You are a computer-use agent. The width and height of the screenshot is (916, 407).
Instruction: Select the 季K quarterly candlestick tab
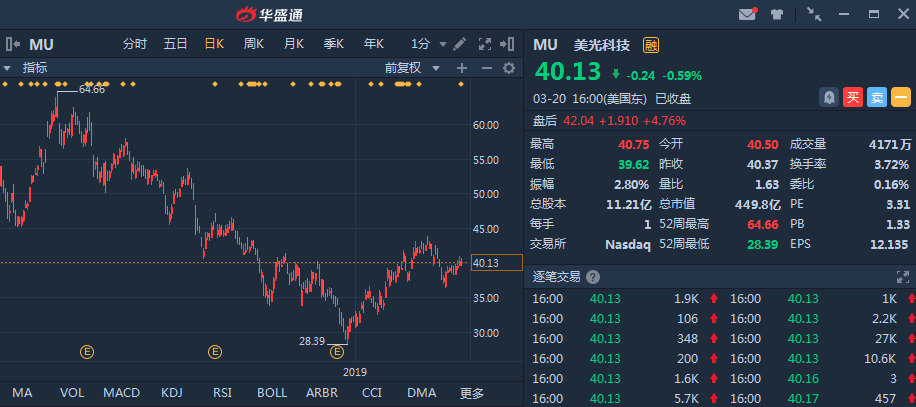(334, 44)
